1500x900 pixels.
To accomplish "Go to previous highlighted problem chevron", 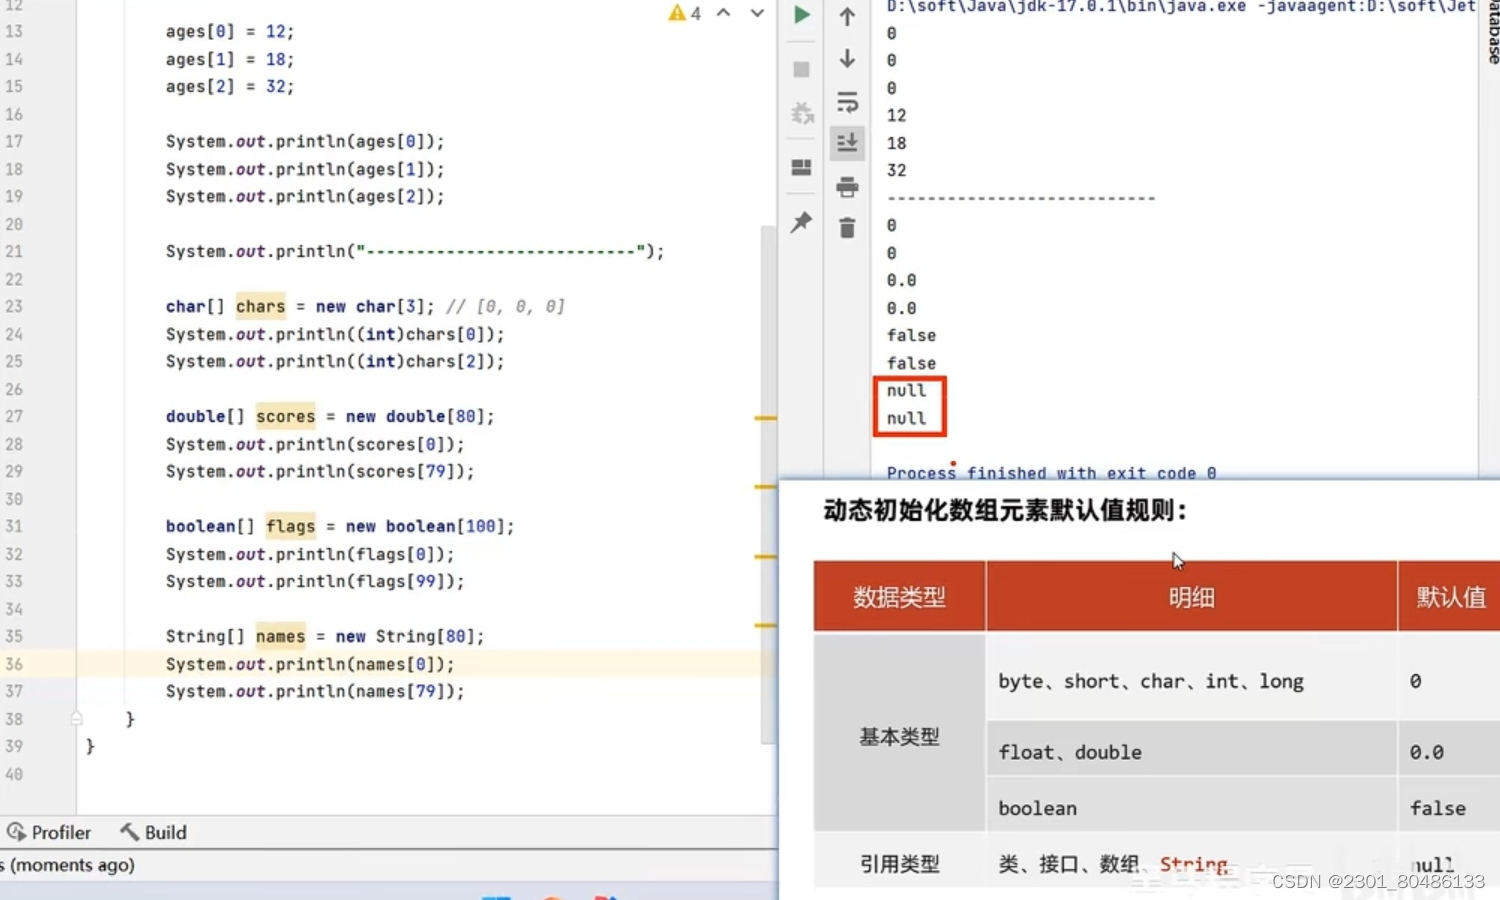I will 724,13.
